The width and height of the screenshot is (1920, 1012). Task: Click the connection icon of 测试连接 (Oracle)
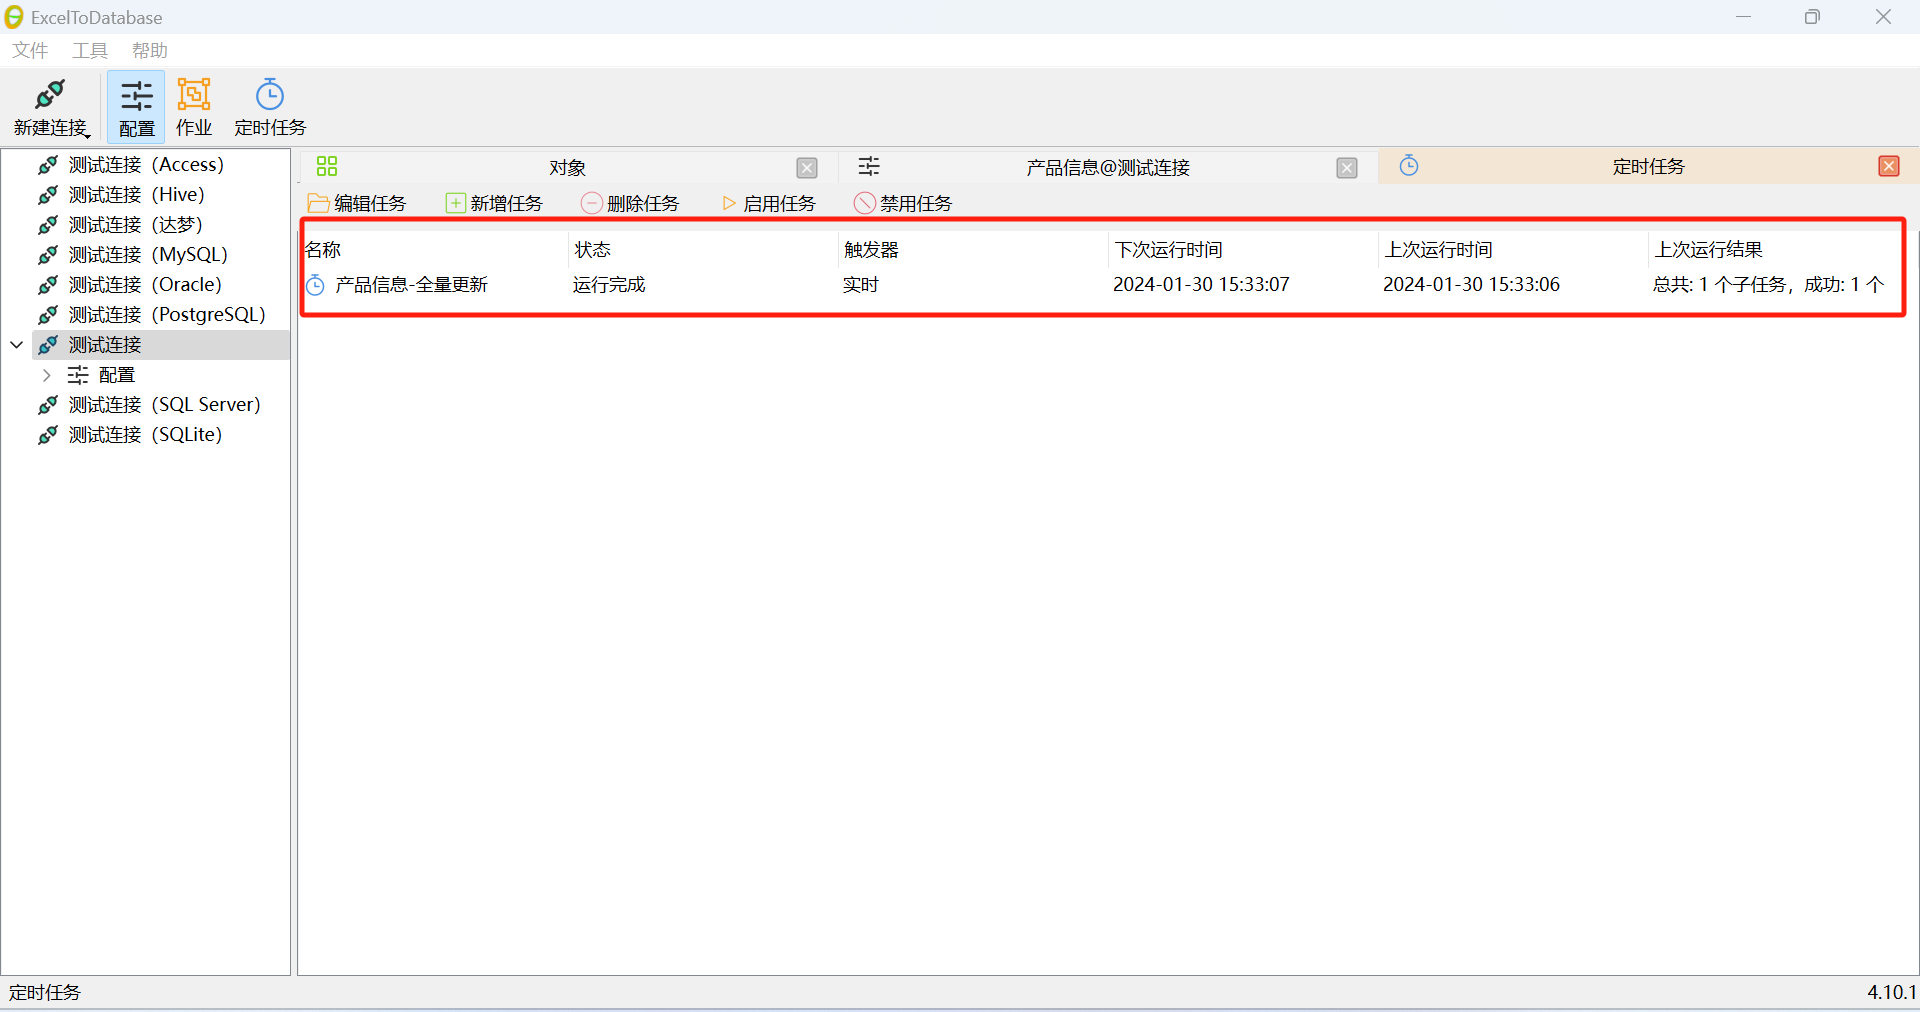point(47,284)
